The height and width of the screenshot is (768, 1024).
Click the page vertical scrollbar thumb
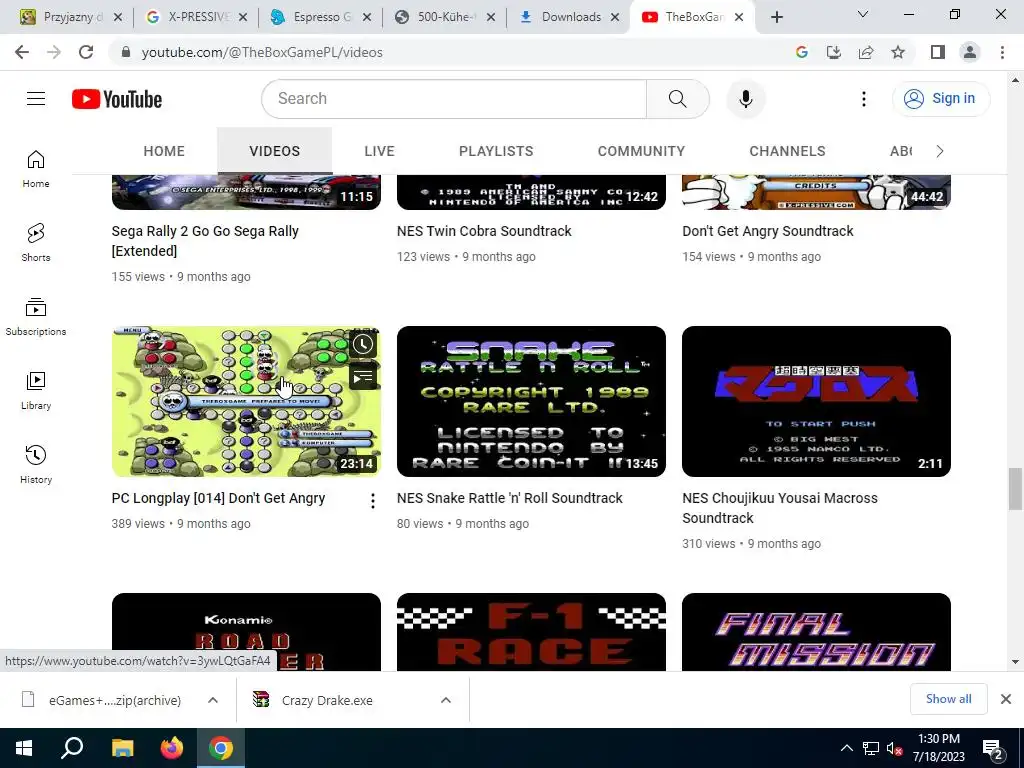(x=1015, y=489)
